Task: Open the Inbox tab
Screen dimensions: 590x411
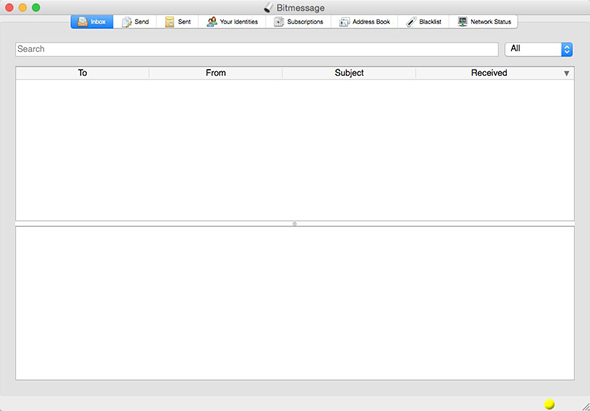Action: [x=92, y=22]
